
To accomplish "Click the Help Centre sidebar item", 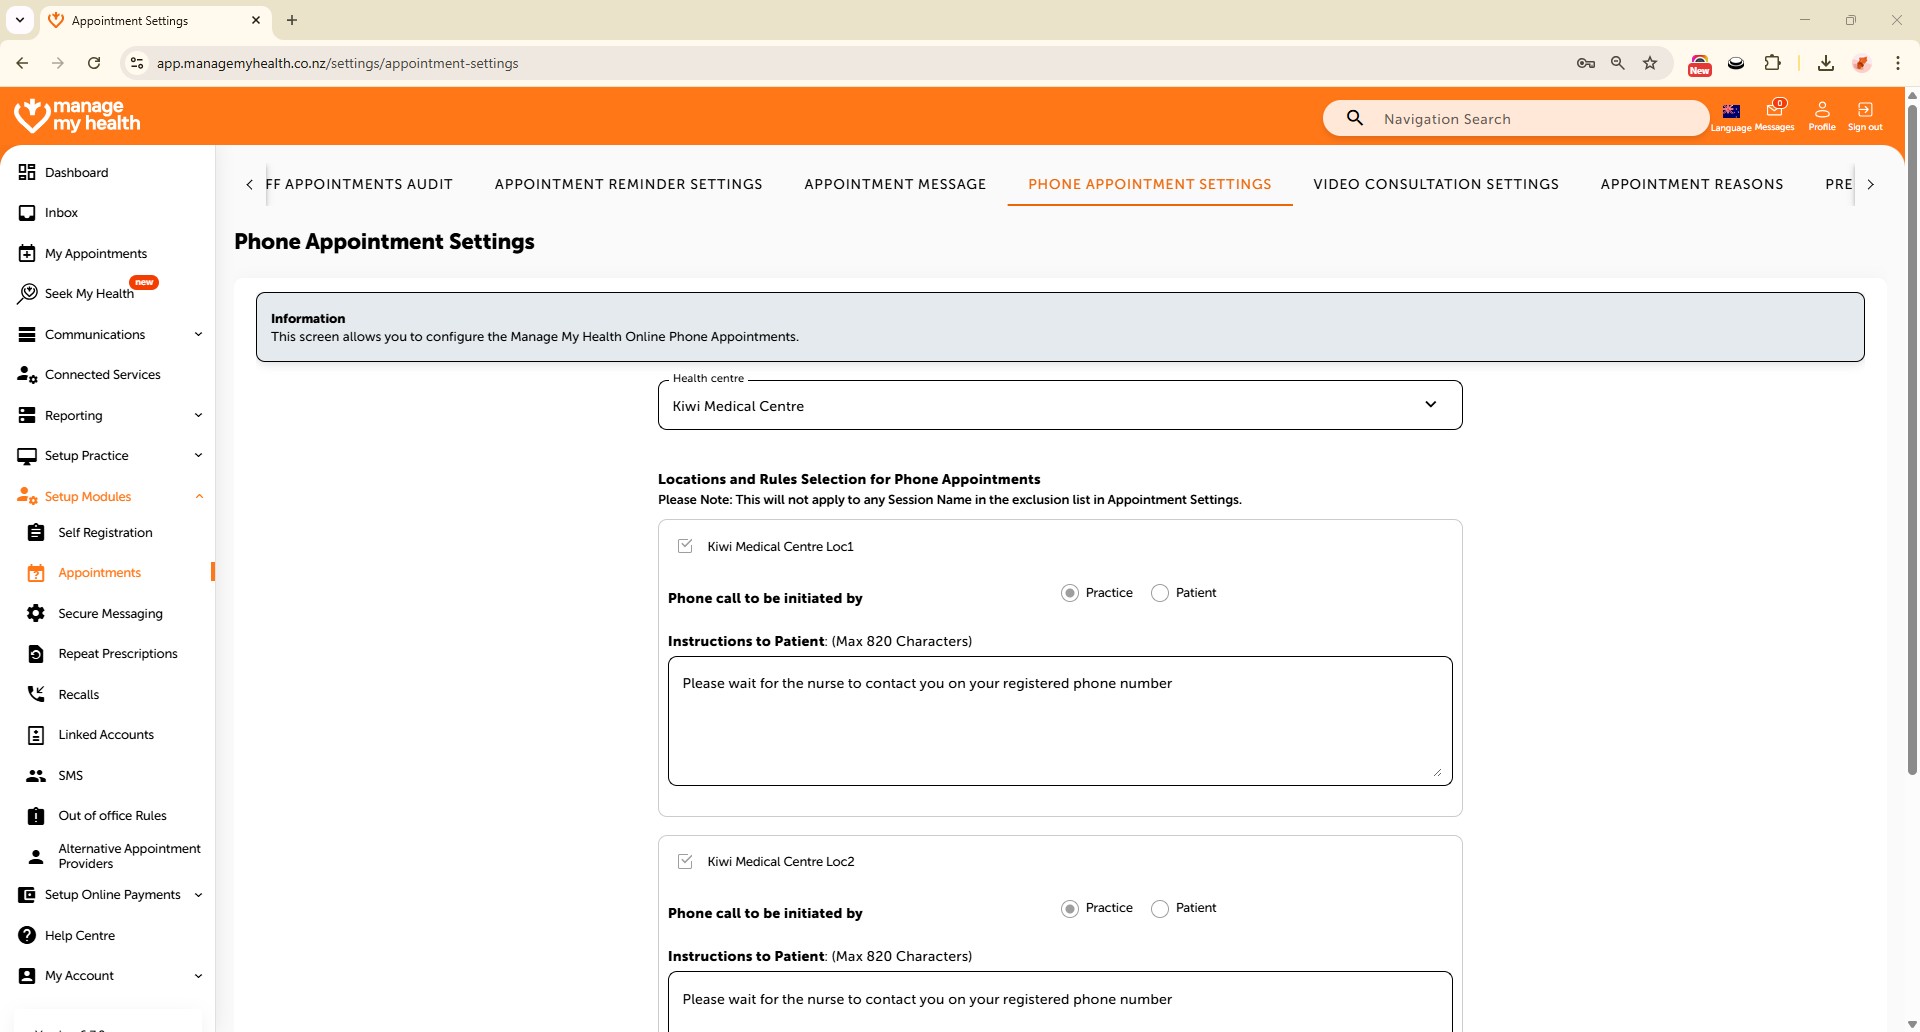I will click(x=80, y=935).
